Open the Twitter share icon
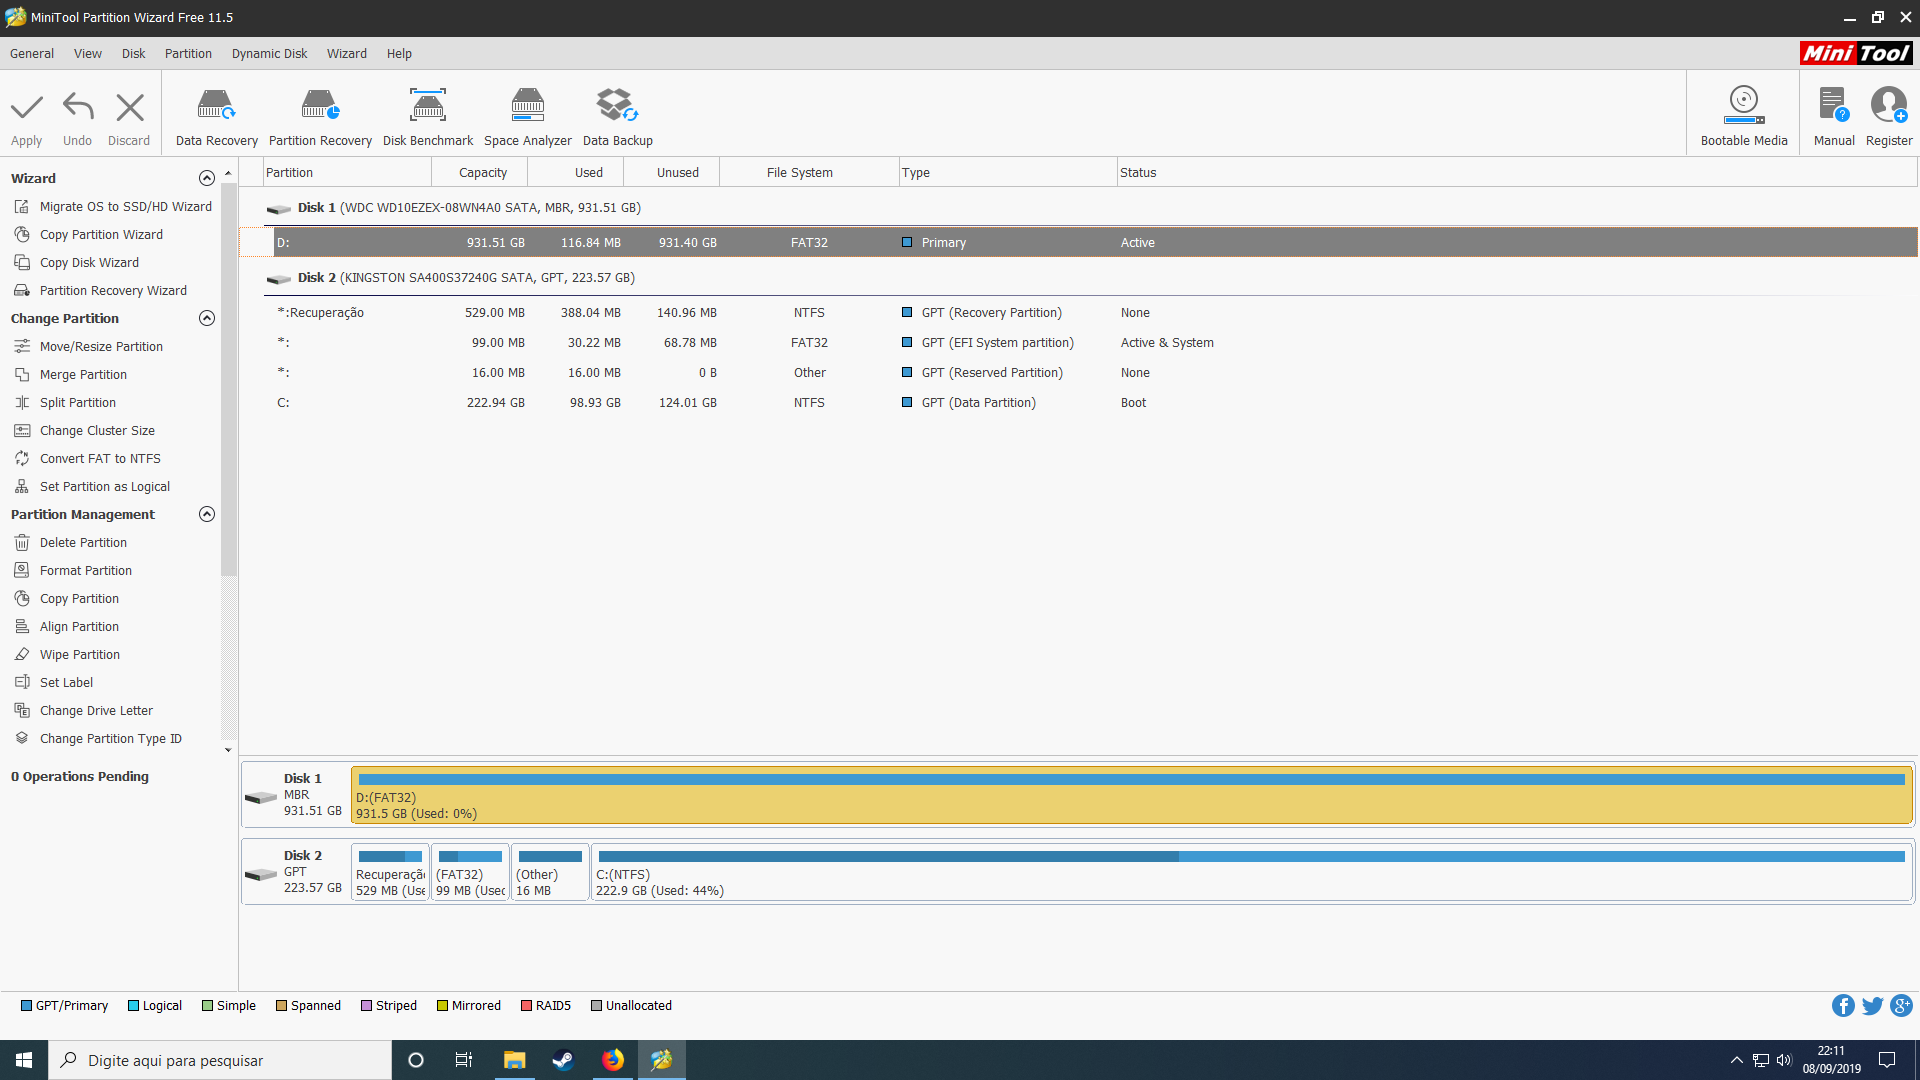 (1872, 1006)
